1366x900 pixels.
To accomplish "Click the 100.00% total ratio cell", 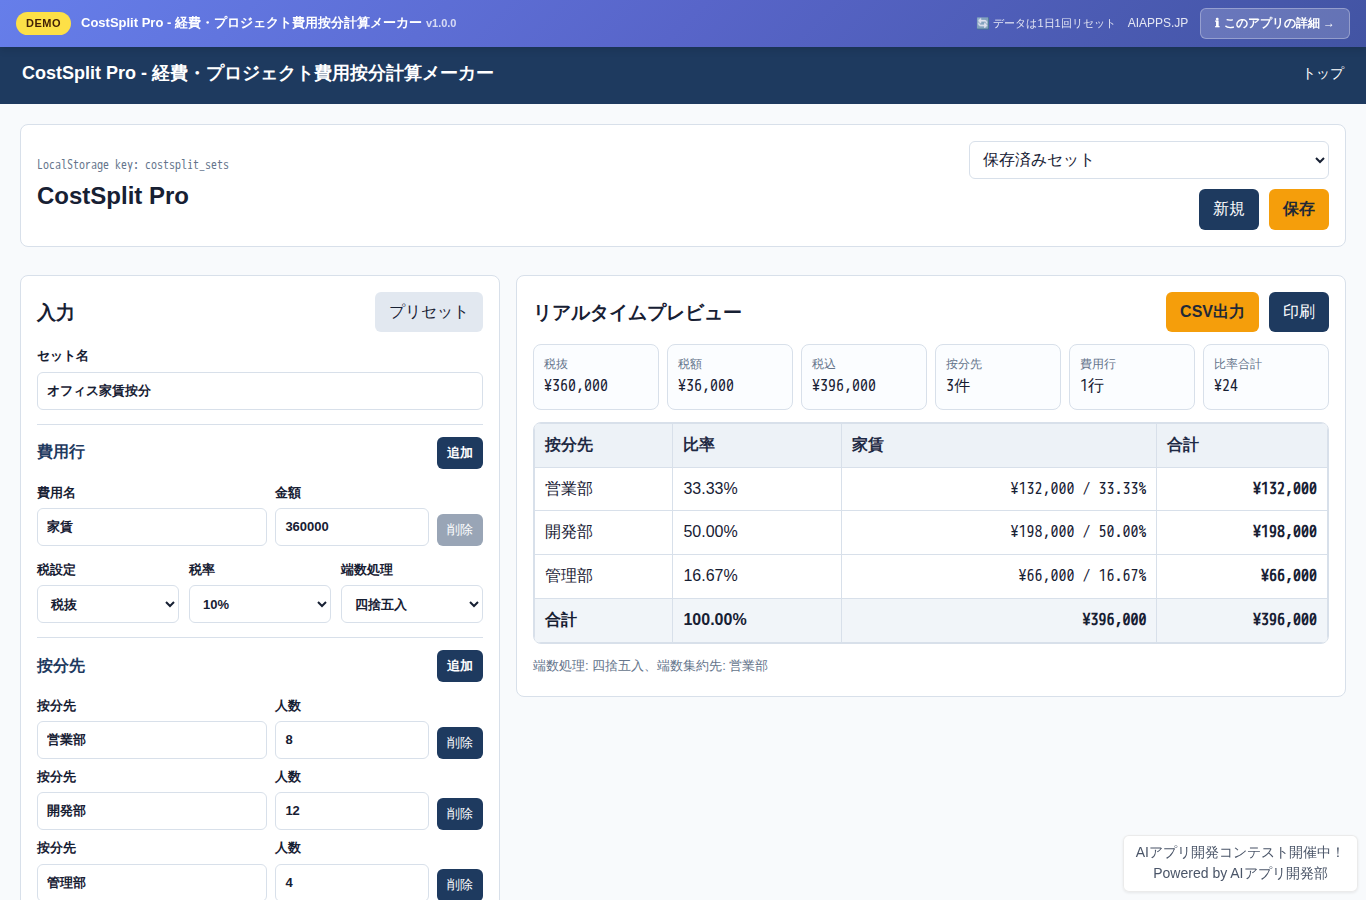I will pyautogui.click(x=757, y=620).
